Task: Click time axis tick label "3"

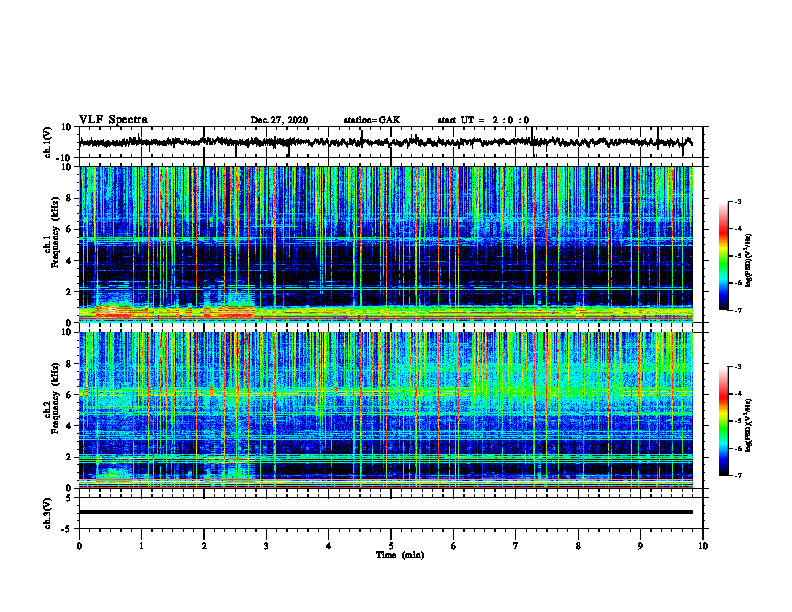Action: click(266, 546)
